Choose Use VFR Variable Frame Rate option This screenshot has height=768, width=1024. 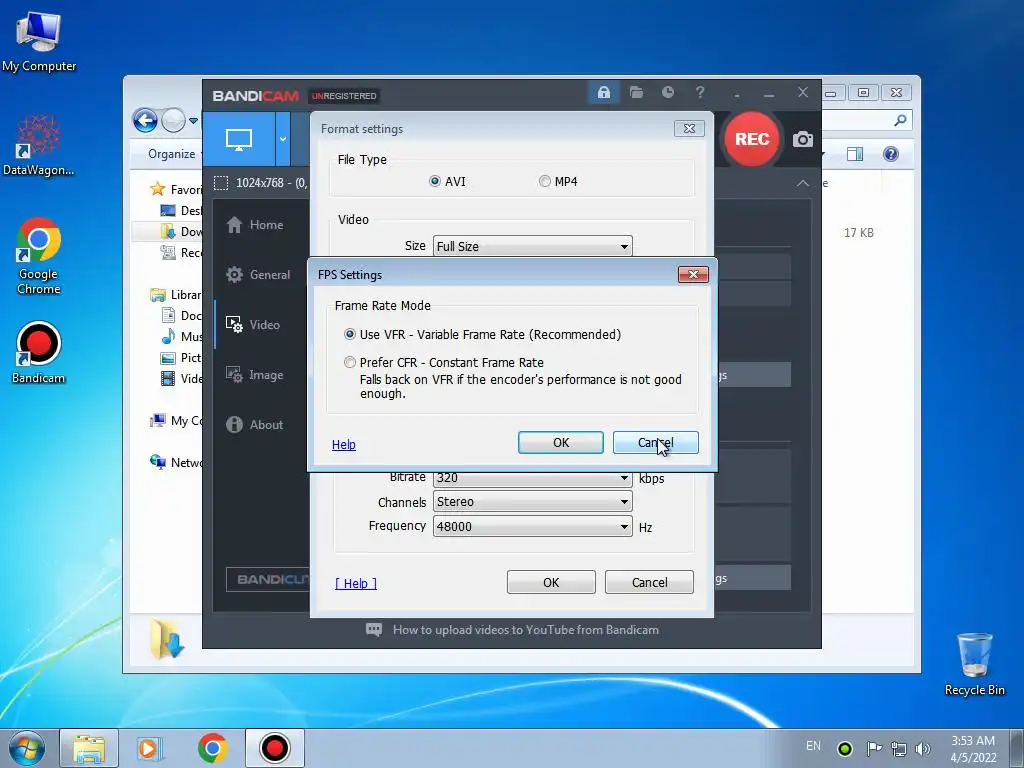[483, 334]
